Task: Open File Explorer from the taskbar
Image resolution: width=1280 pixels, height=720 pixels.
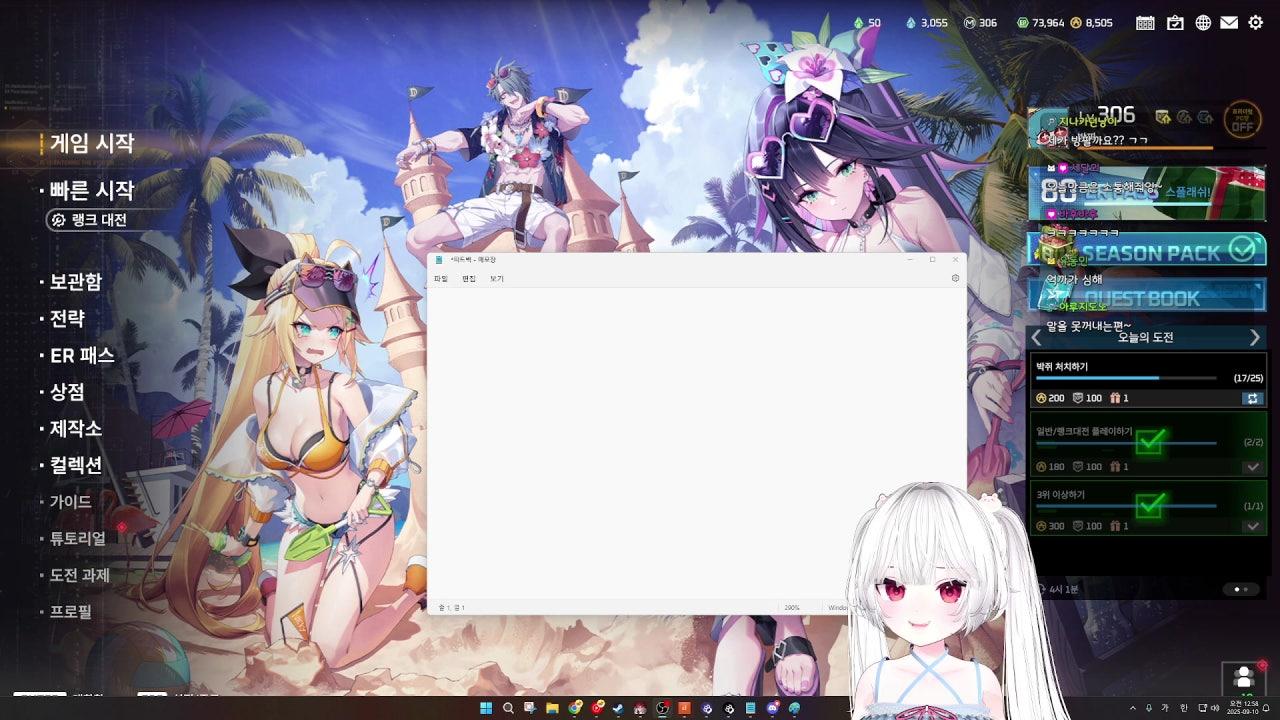Action: pos(552,708)
